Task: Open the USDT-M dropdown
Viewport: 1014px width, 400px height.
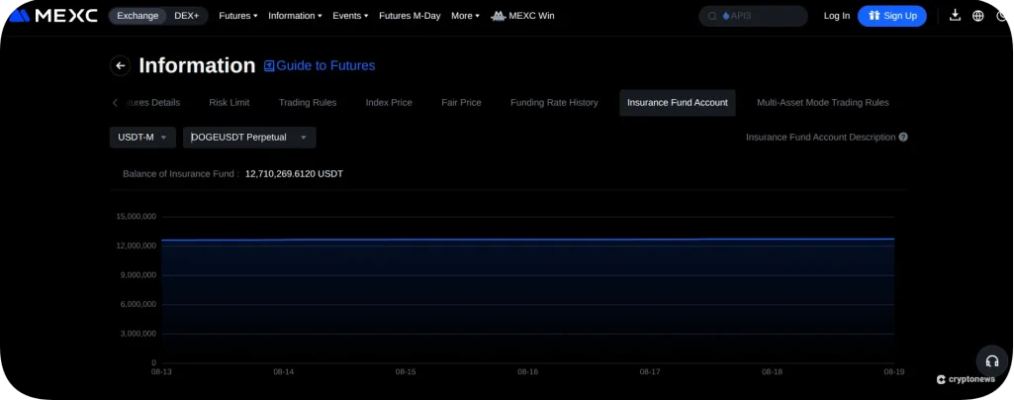Action: pos(142,137)
